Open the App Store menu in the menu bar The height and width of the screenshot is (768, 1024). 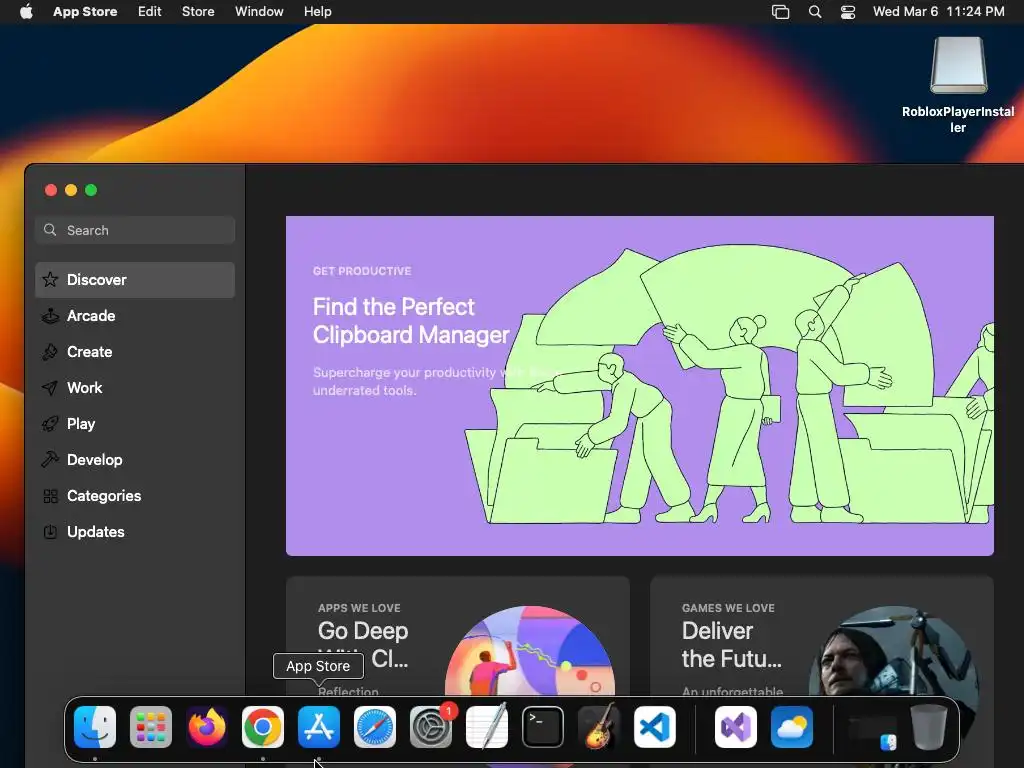point(85,12)
